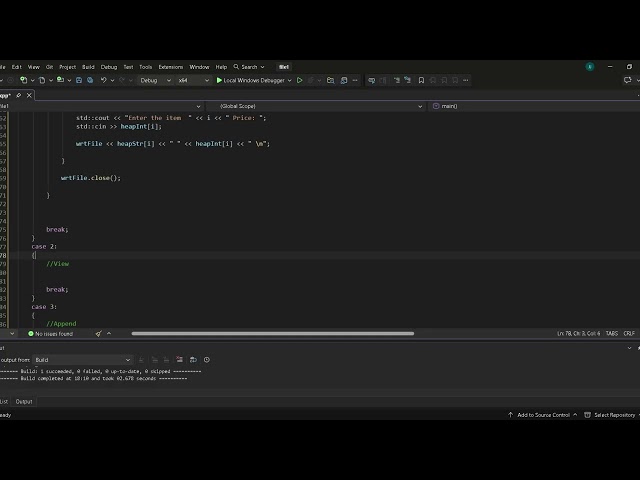Click the Find in Files folder icon

(x=331, y=80)
